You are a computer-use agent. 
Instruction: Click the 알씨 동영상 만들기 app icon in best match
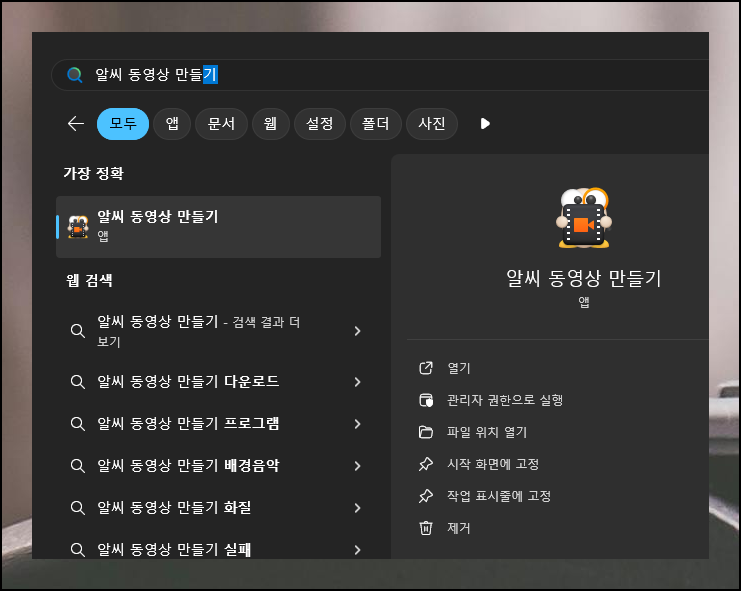tap(78, 227)
